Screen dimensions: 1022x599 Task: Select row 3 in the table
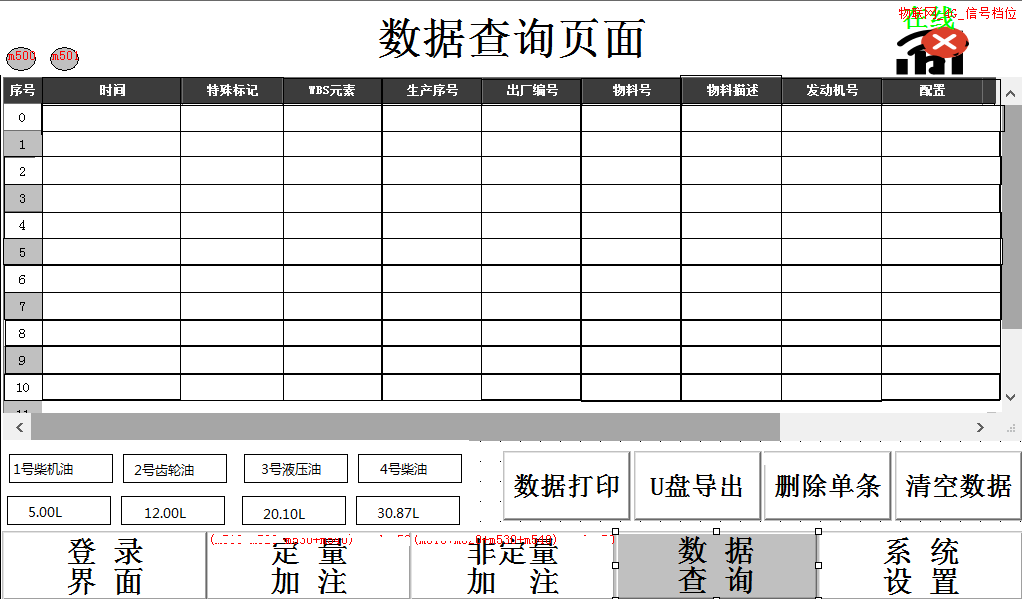(x=22, y=199)
